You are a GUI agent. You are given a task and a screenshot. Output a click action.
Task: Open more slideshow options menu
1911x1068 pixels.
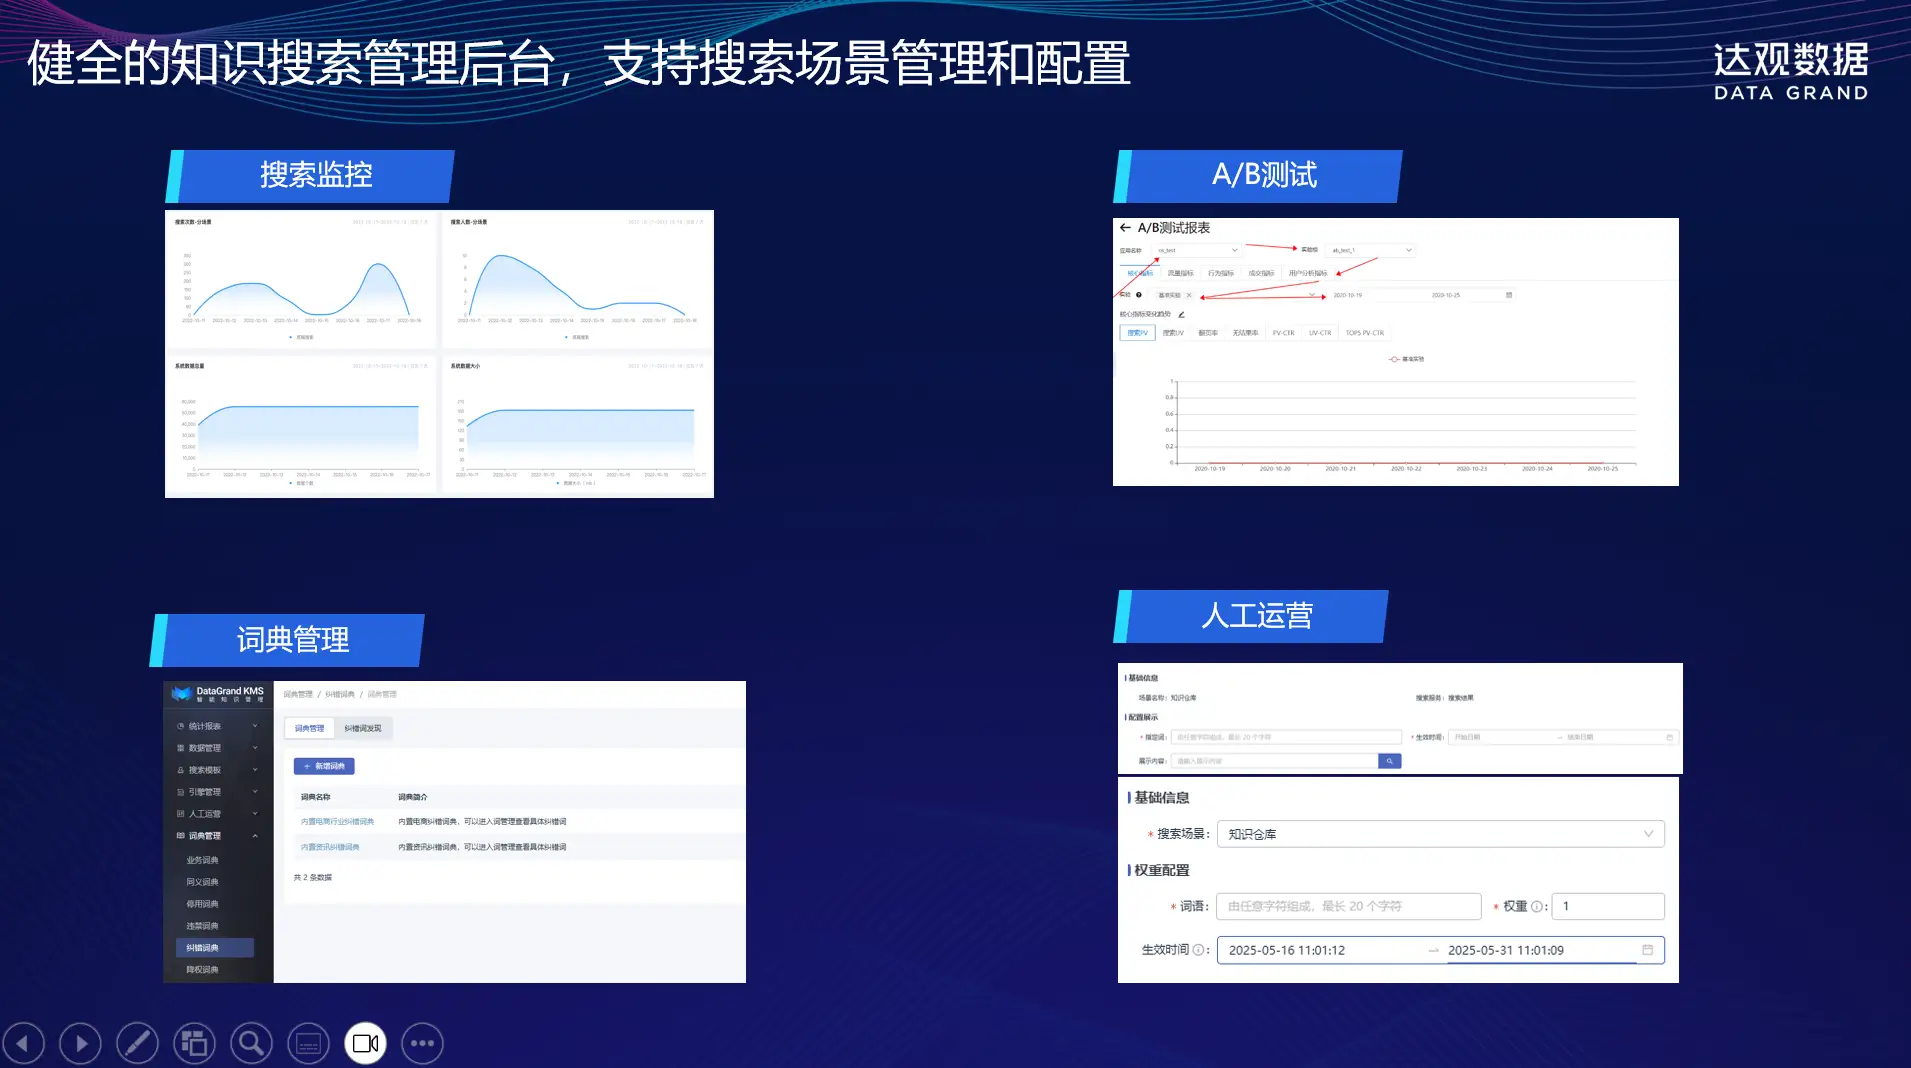point(422,1044)
